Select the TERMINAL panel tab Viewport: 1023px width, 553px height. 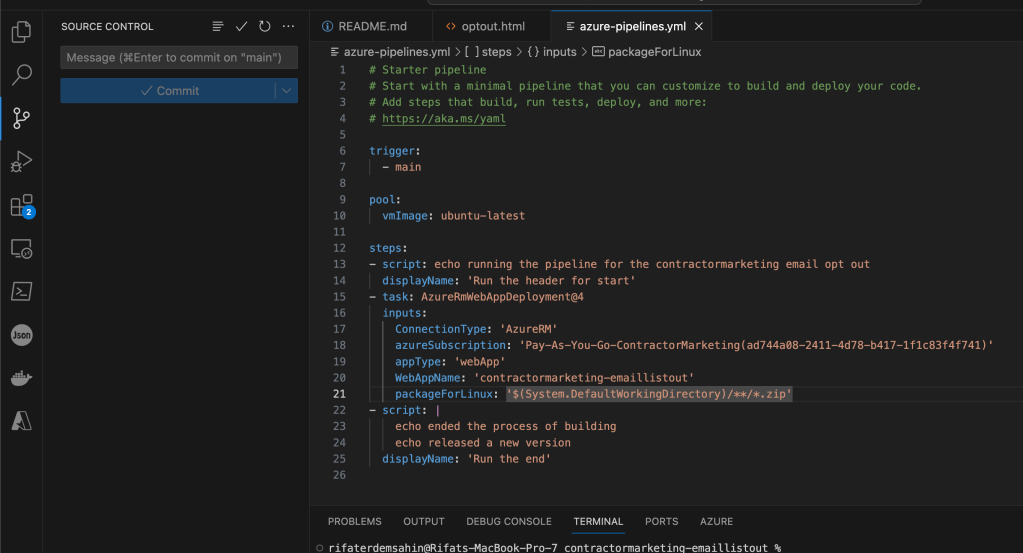coord(598,522)
